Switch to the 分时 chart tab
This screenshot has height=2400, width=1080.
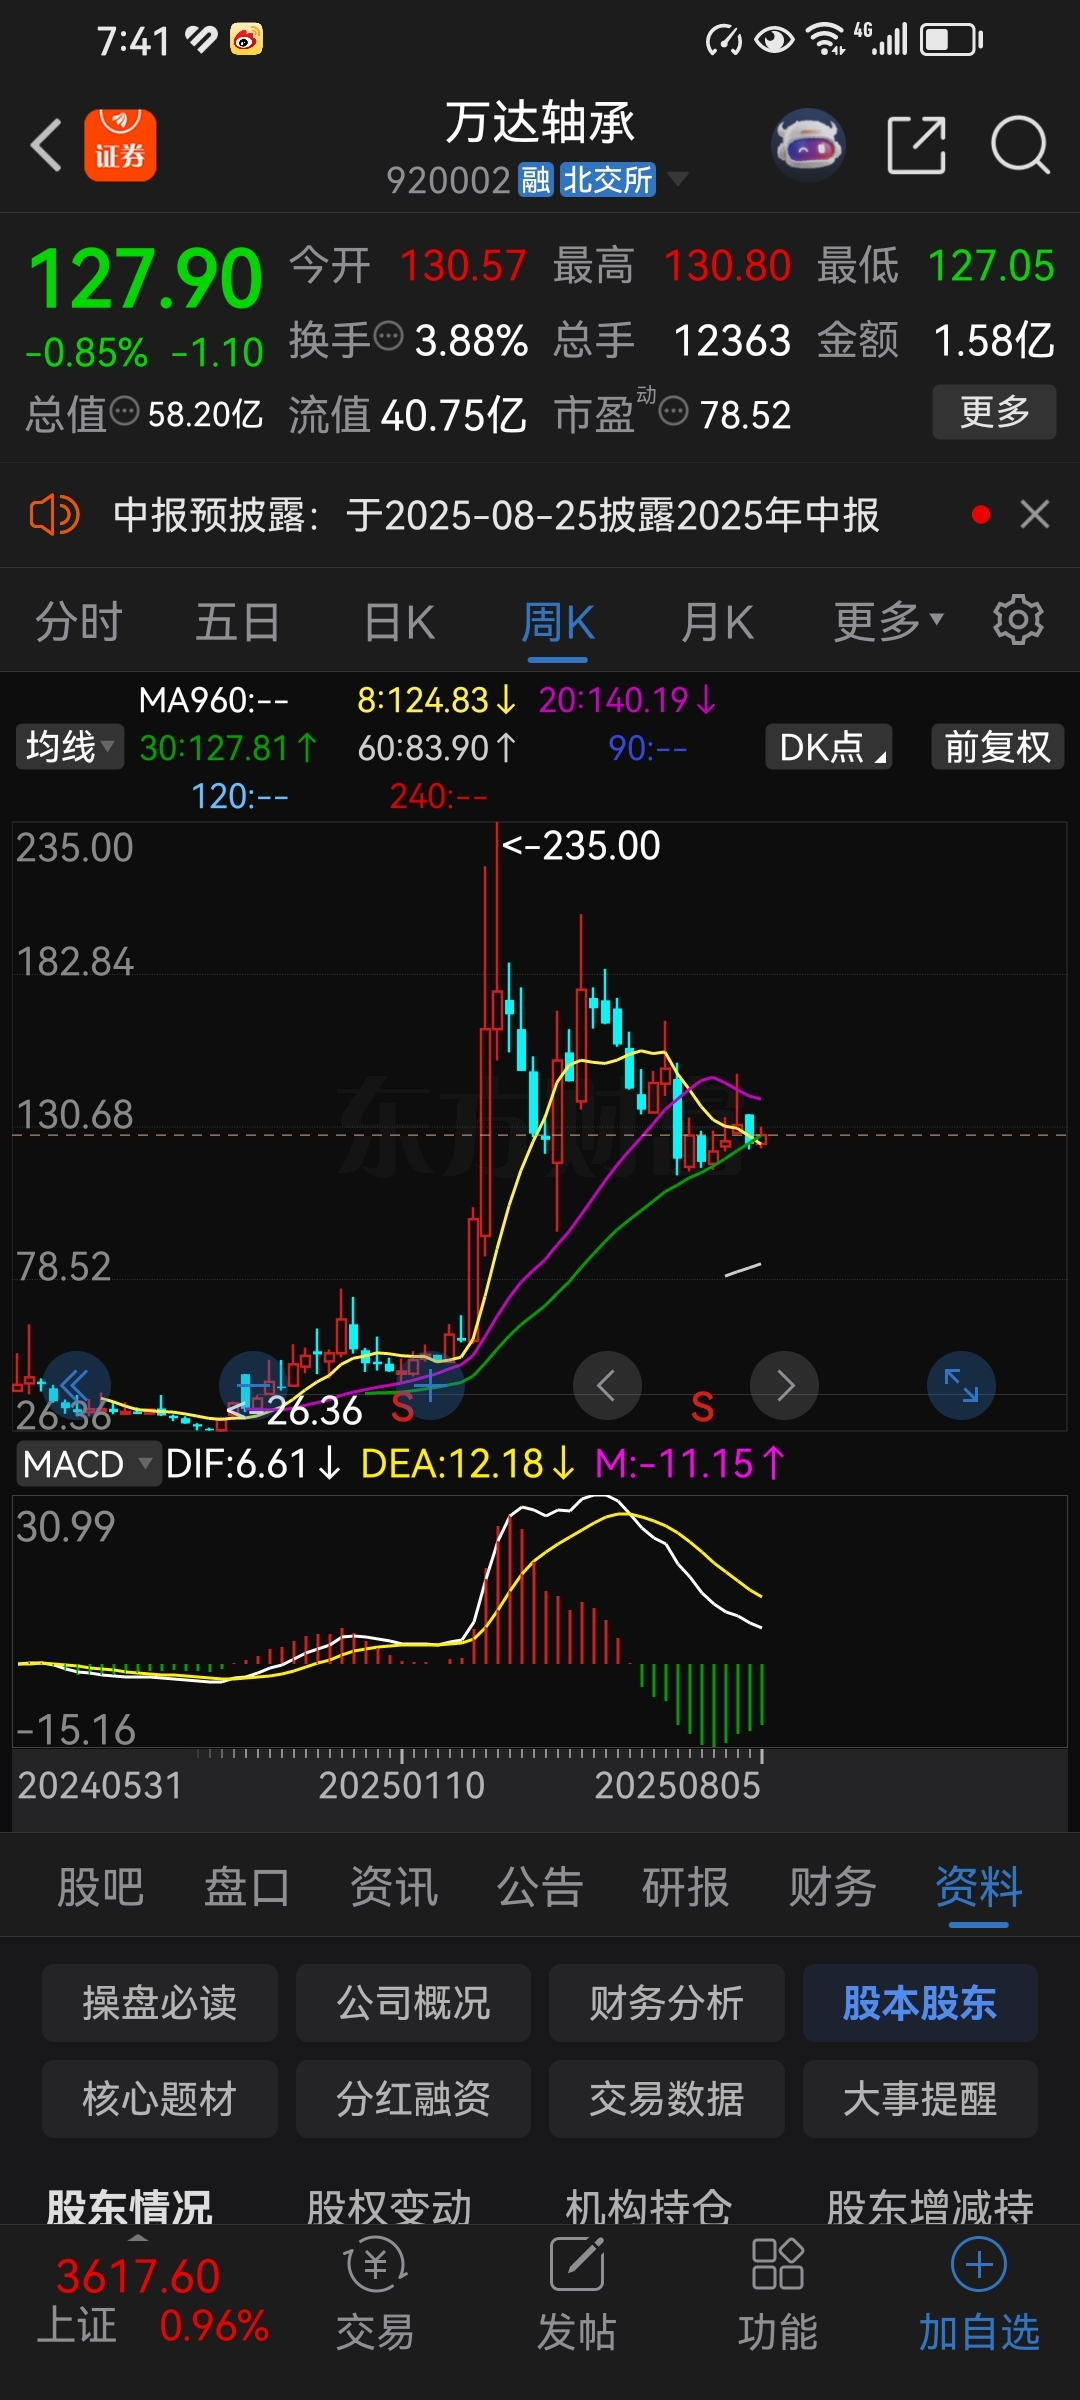[x=79, y=622]
